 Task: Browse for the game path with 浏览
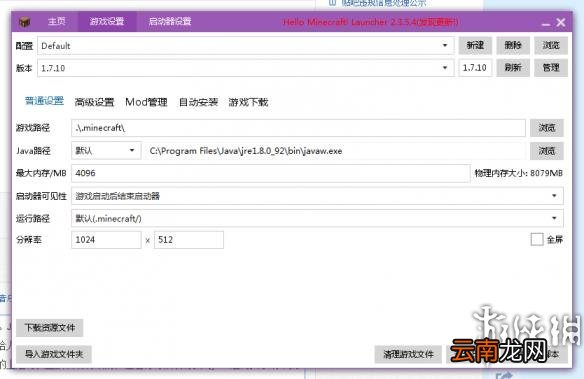click(547, 128)
